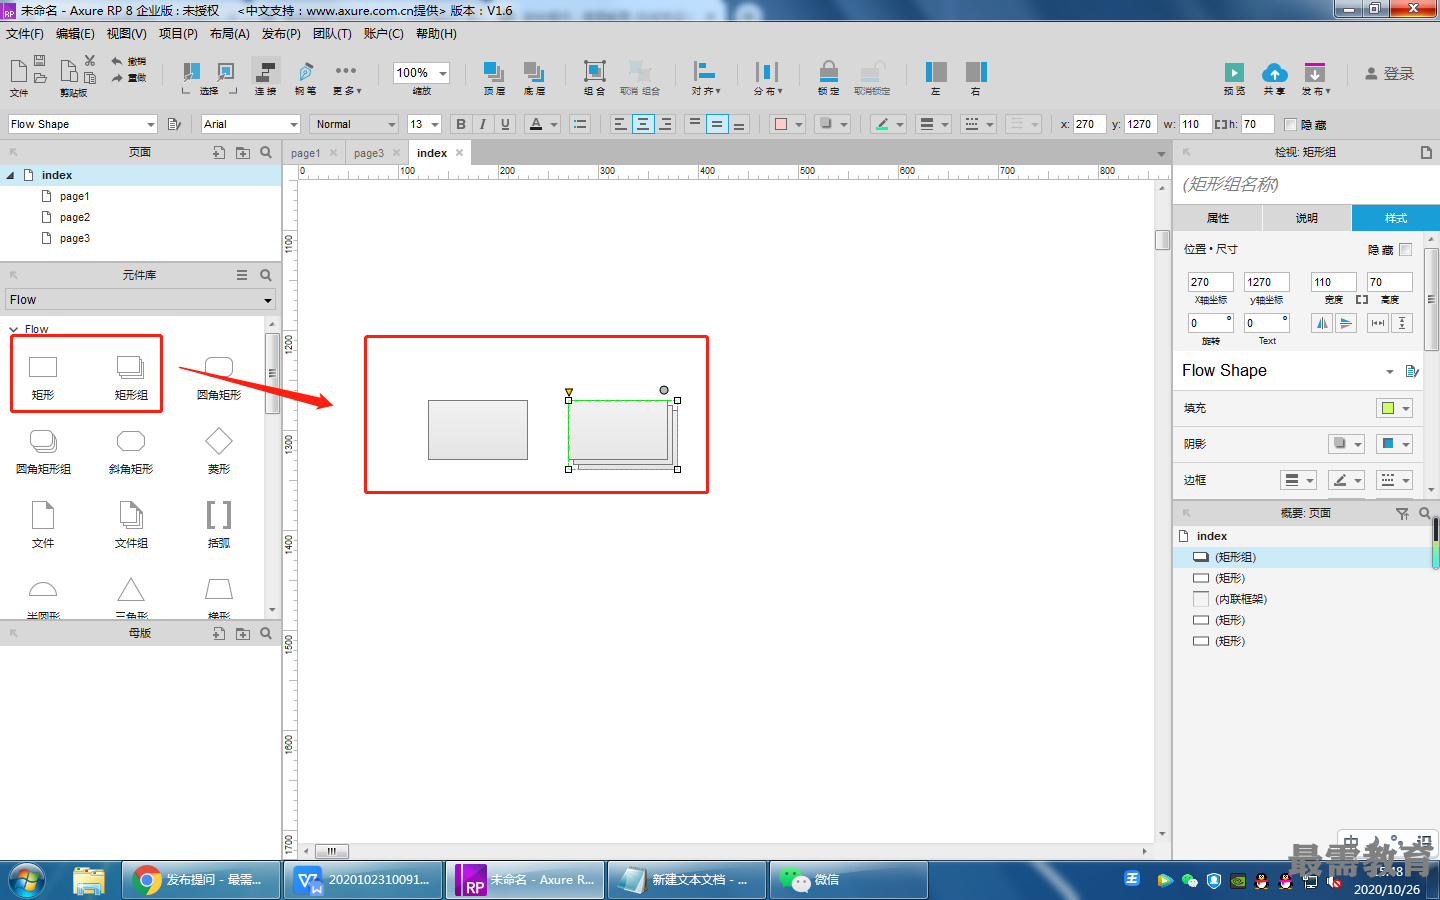Add a page icon in 页面 panel
Viewport: 1440px width, 900px height.
pos(219,153)
